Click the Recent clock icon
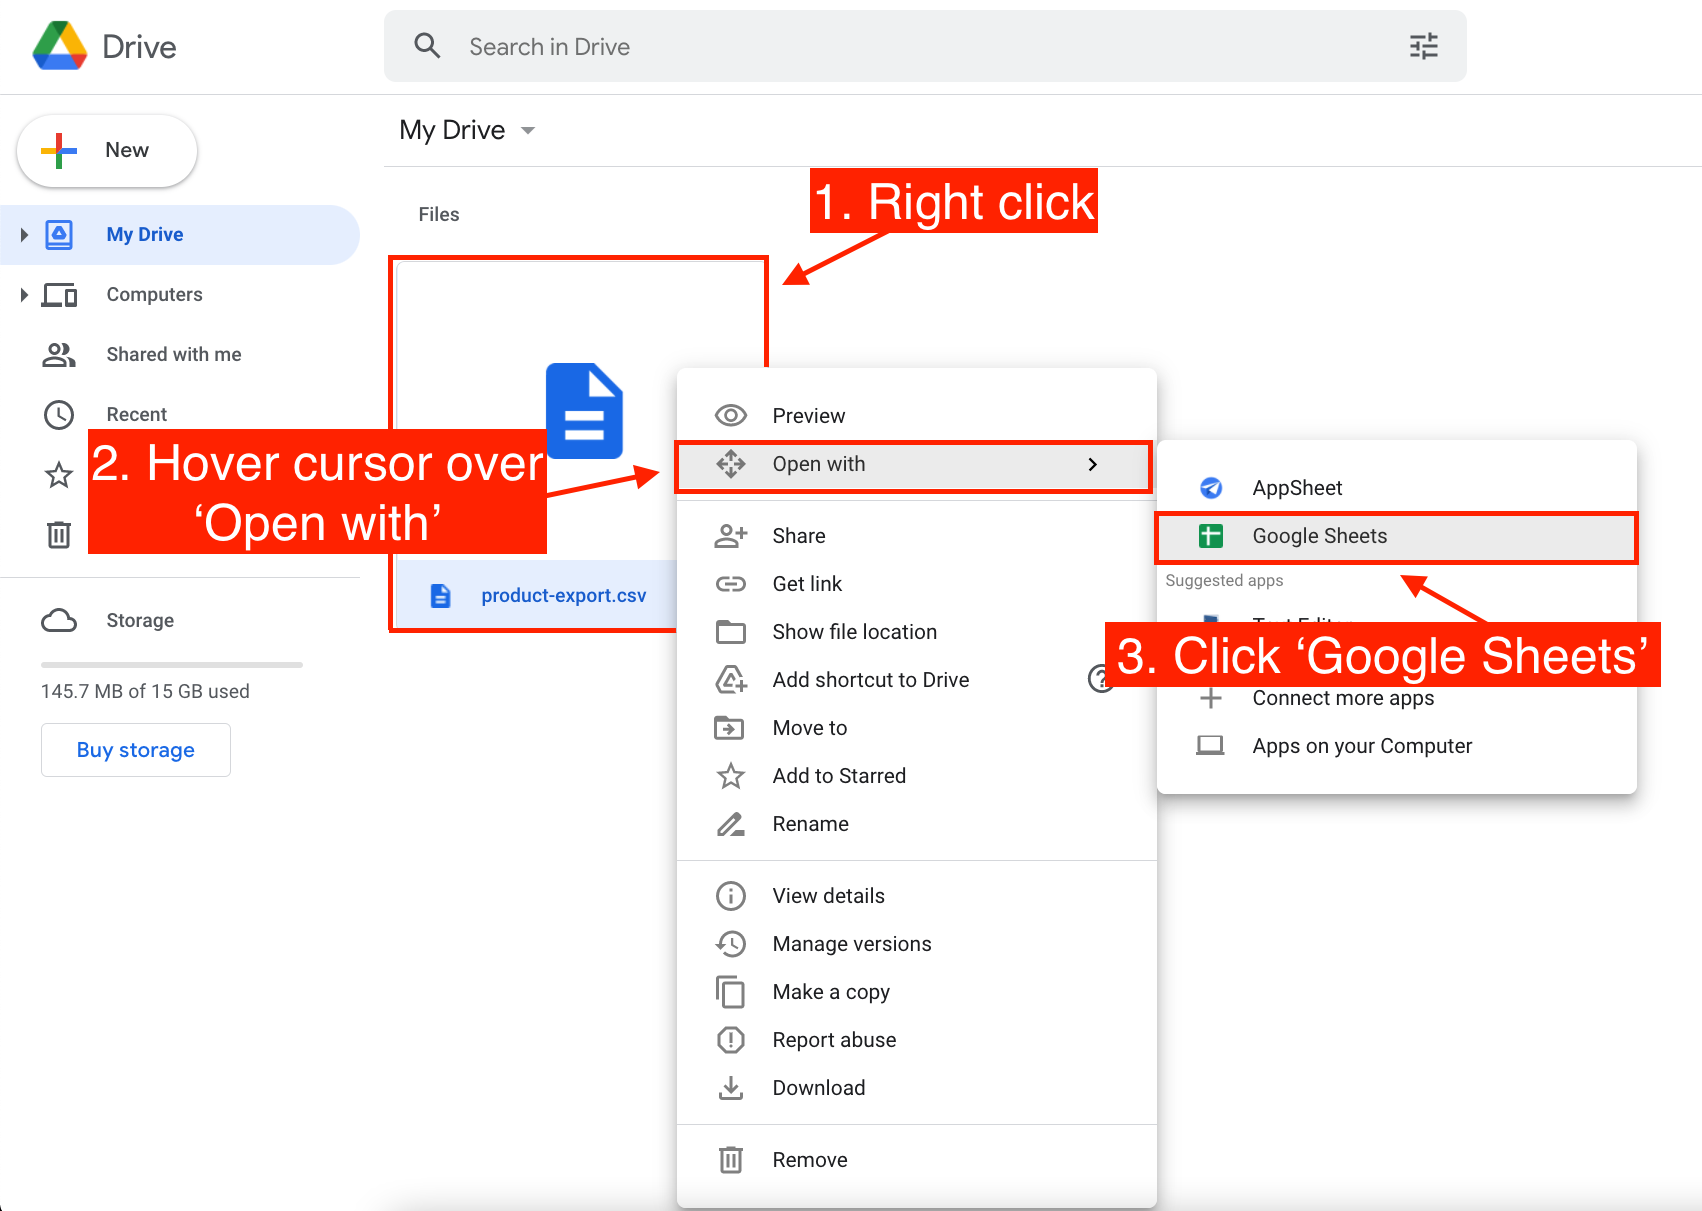The image size is (1702, 1211). [x=59, y=415]
